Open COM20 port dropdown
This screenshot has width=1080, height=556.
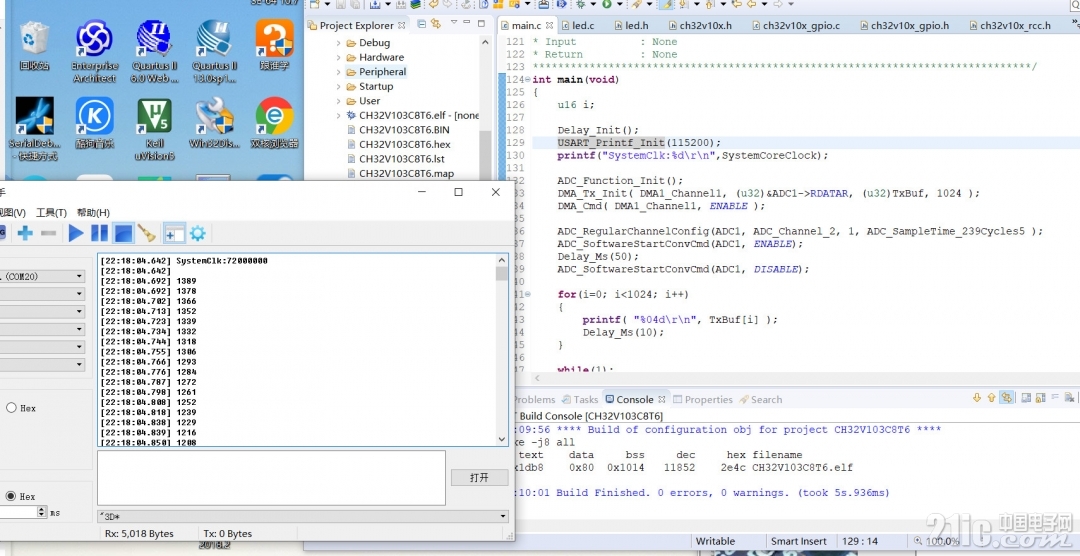[79, 276]
